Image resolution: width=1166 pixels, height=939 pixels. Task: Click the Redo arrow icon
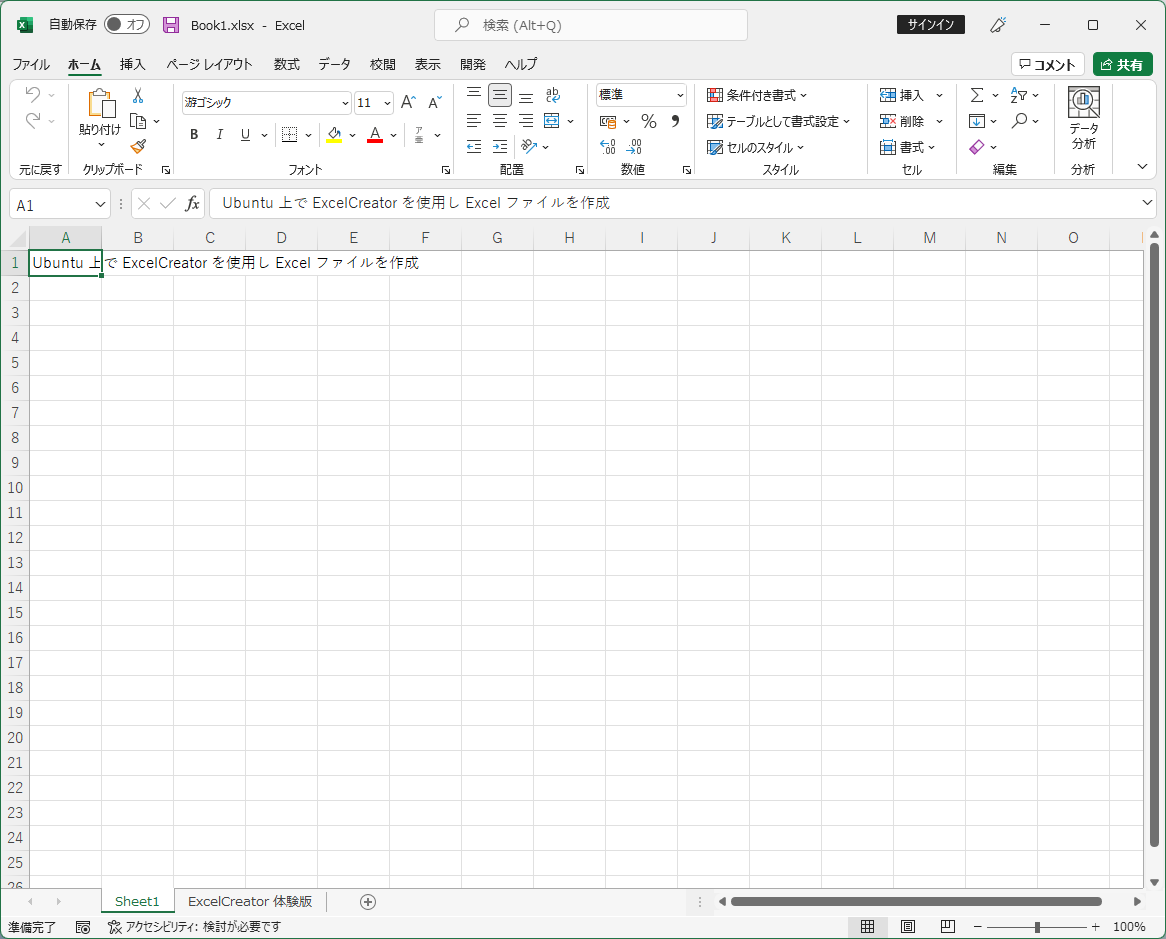[x=33, y=120]
